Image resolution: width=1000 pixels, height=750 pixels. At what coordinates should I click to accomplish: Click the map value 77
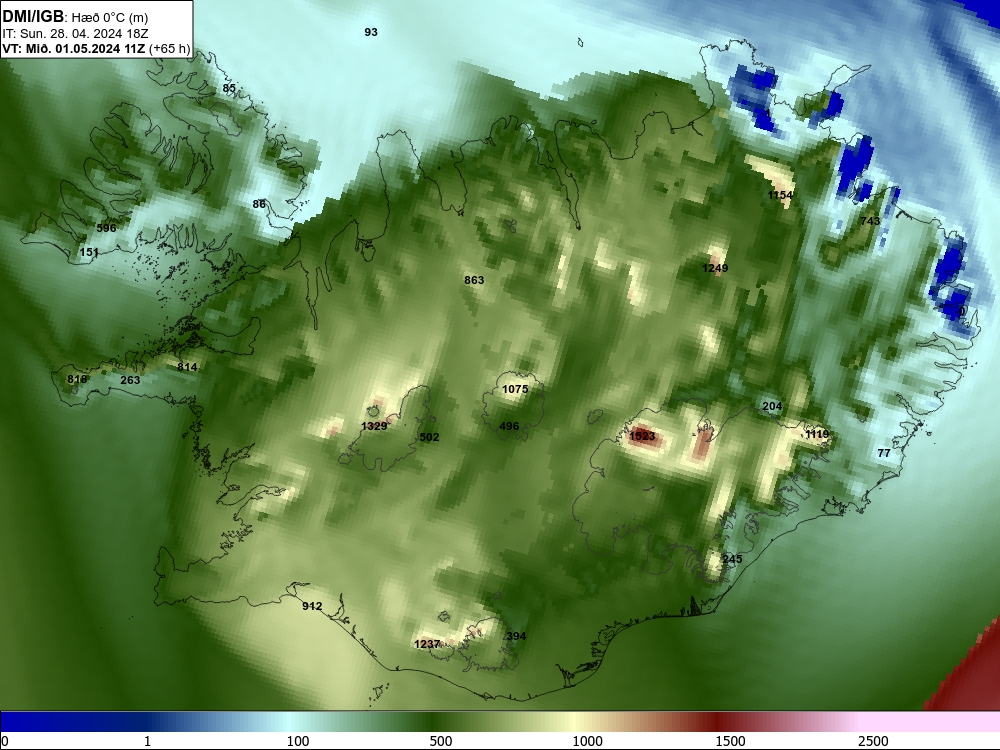click(884, 453)
